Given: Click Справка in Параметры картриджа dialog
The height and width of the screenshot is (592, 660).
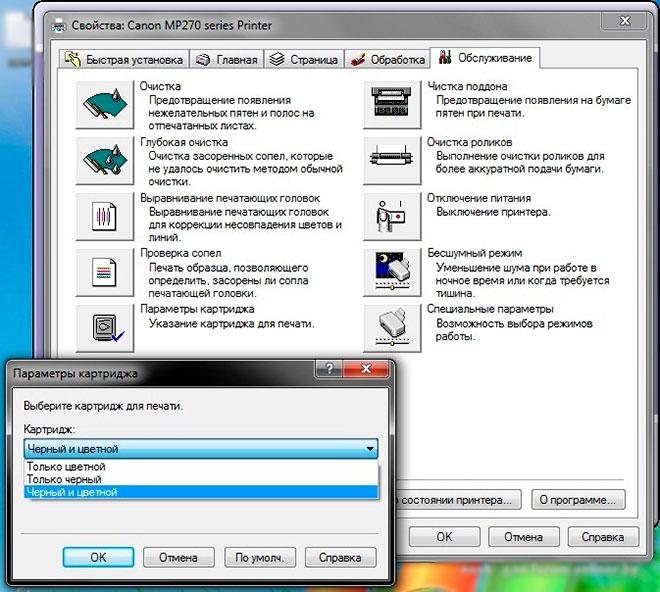Looking at the screenshot, I should click(x=340, y=557).
